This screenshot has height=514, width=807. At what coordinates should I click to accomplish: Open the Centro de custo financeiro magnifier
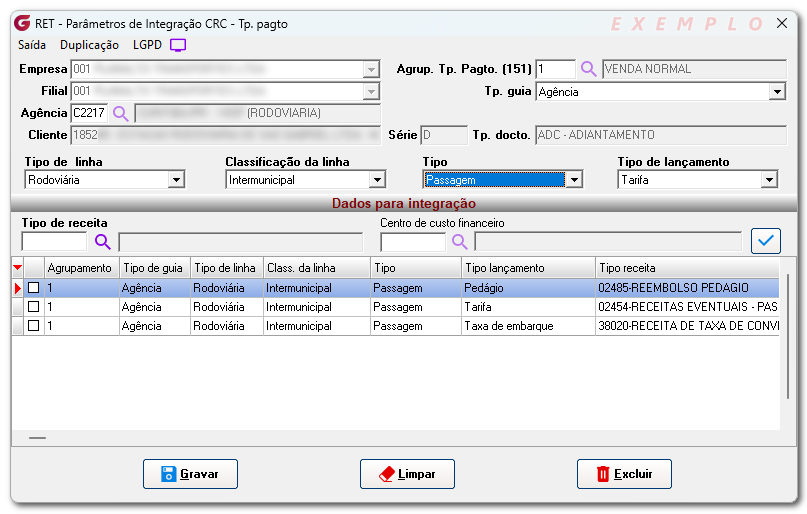coord(460,241)
